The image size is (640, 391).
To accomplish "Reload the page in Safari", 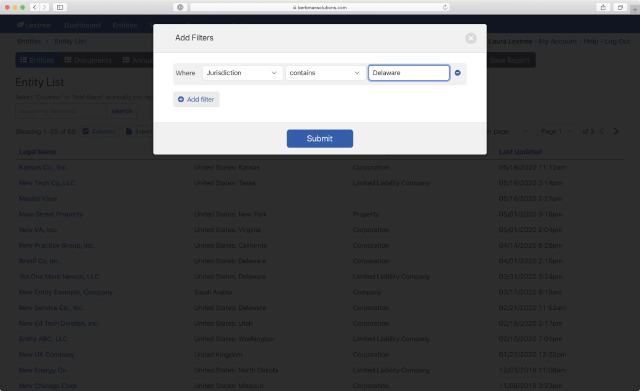I will click(x=445, y=7).
